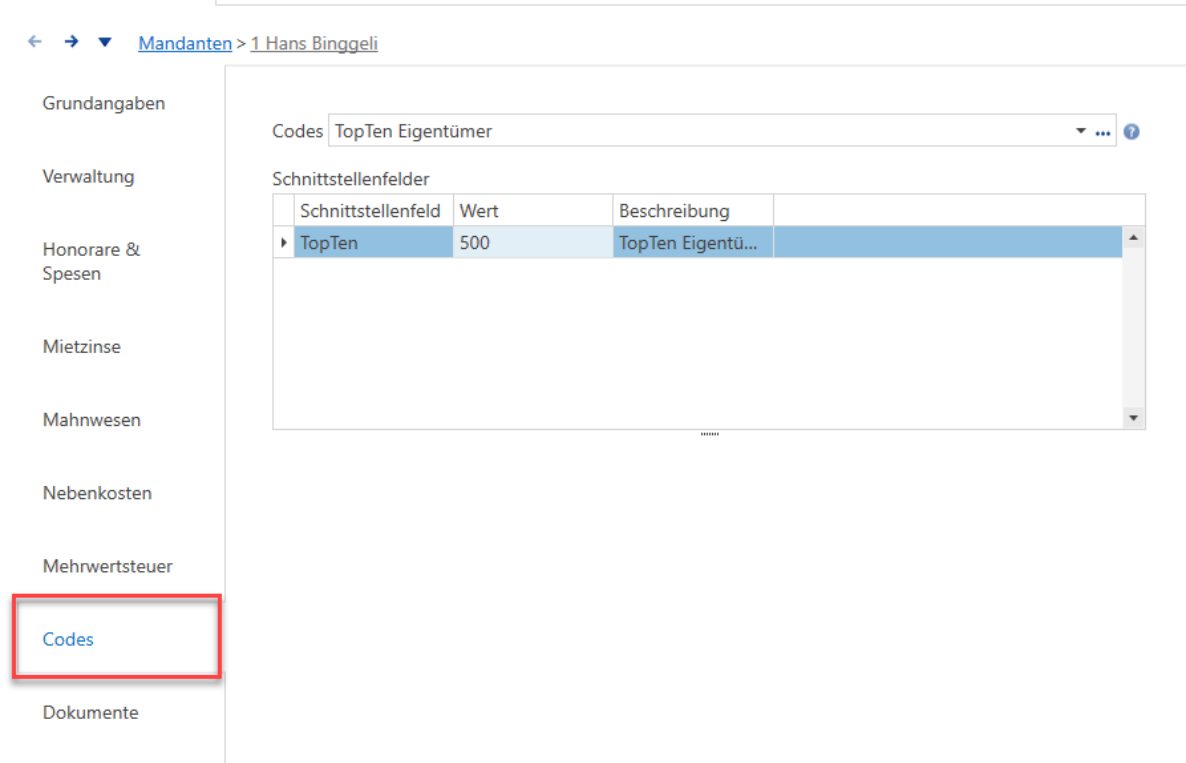
Task: Open the Mandanten breadcrumb link
Action: [x=185, y=43]
